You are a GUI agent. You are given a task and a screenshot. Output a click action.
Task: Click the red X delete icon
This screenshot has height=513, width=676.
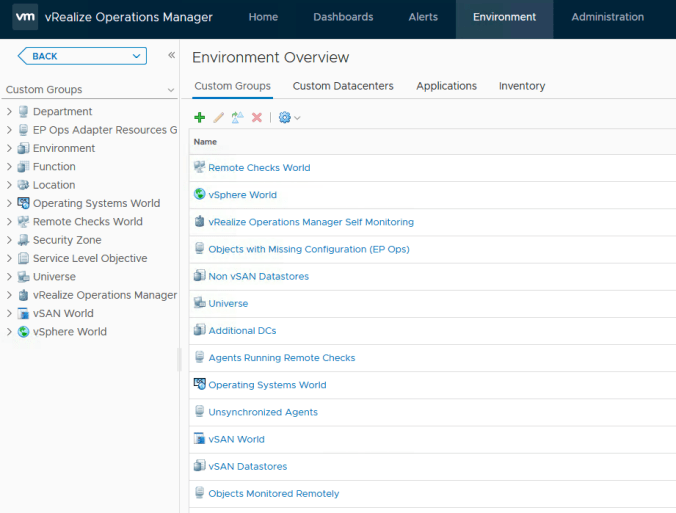click(257, 117)
